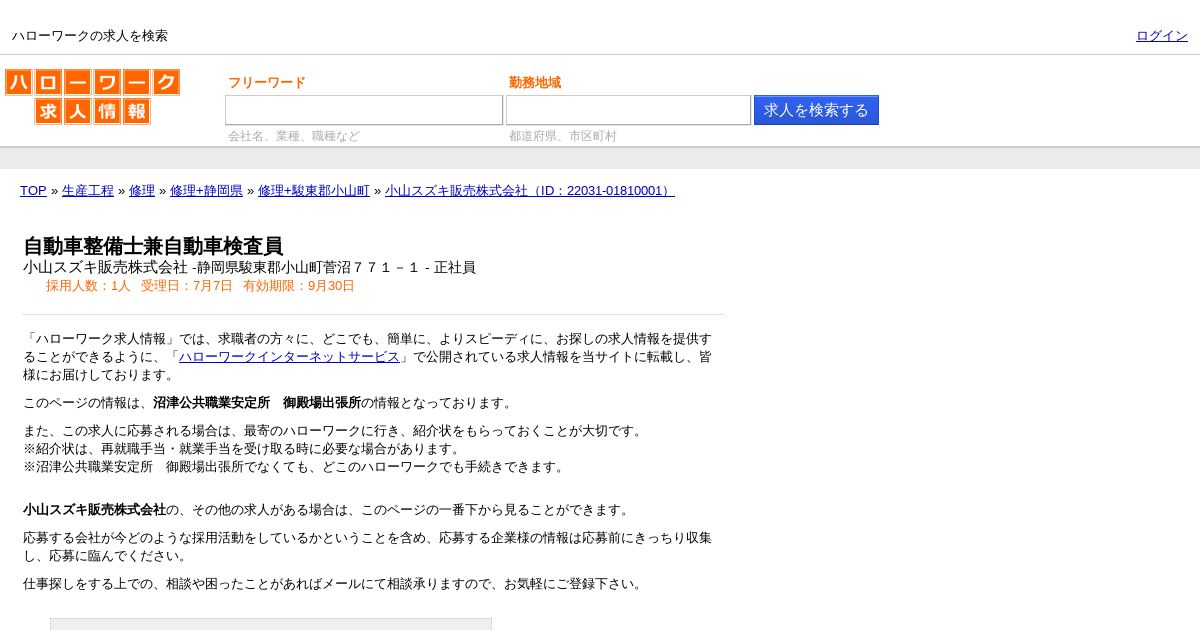The height and width of the screenshot is (630, 1200).
Task: Click the 求人を検索する button
Action: tap(816, 110)
